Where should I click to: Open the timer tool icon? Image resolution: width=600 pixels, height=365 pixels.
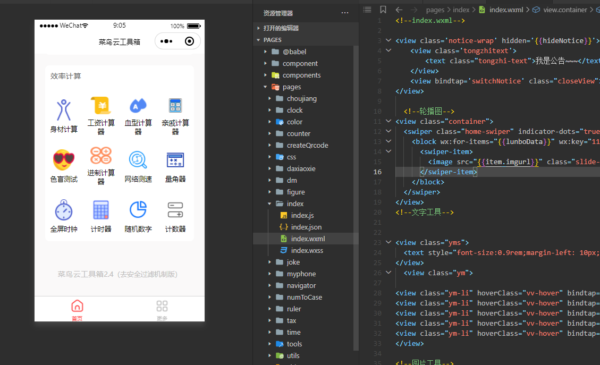coord(101,210)
